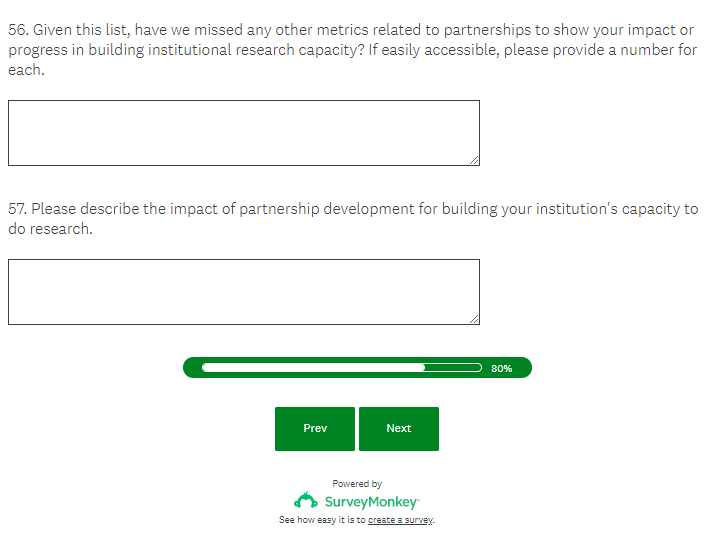The image size is (719, 538).
Task: Grab question 56 text box resize handle
Action: (474, 160)
